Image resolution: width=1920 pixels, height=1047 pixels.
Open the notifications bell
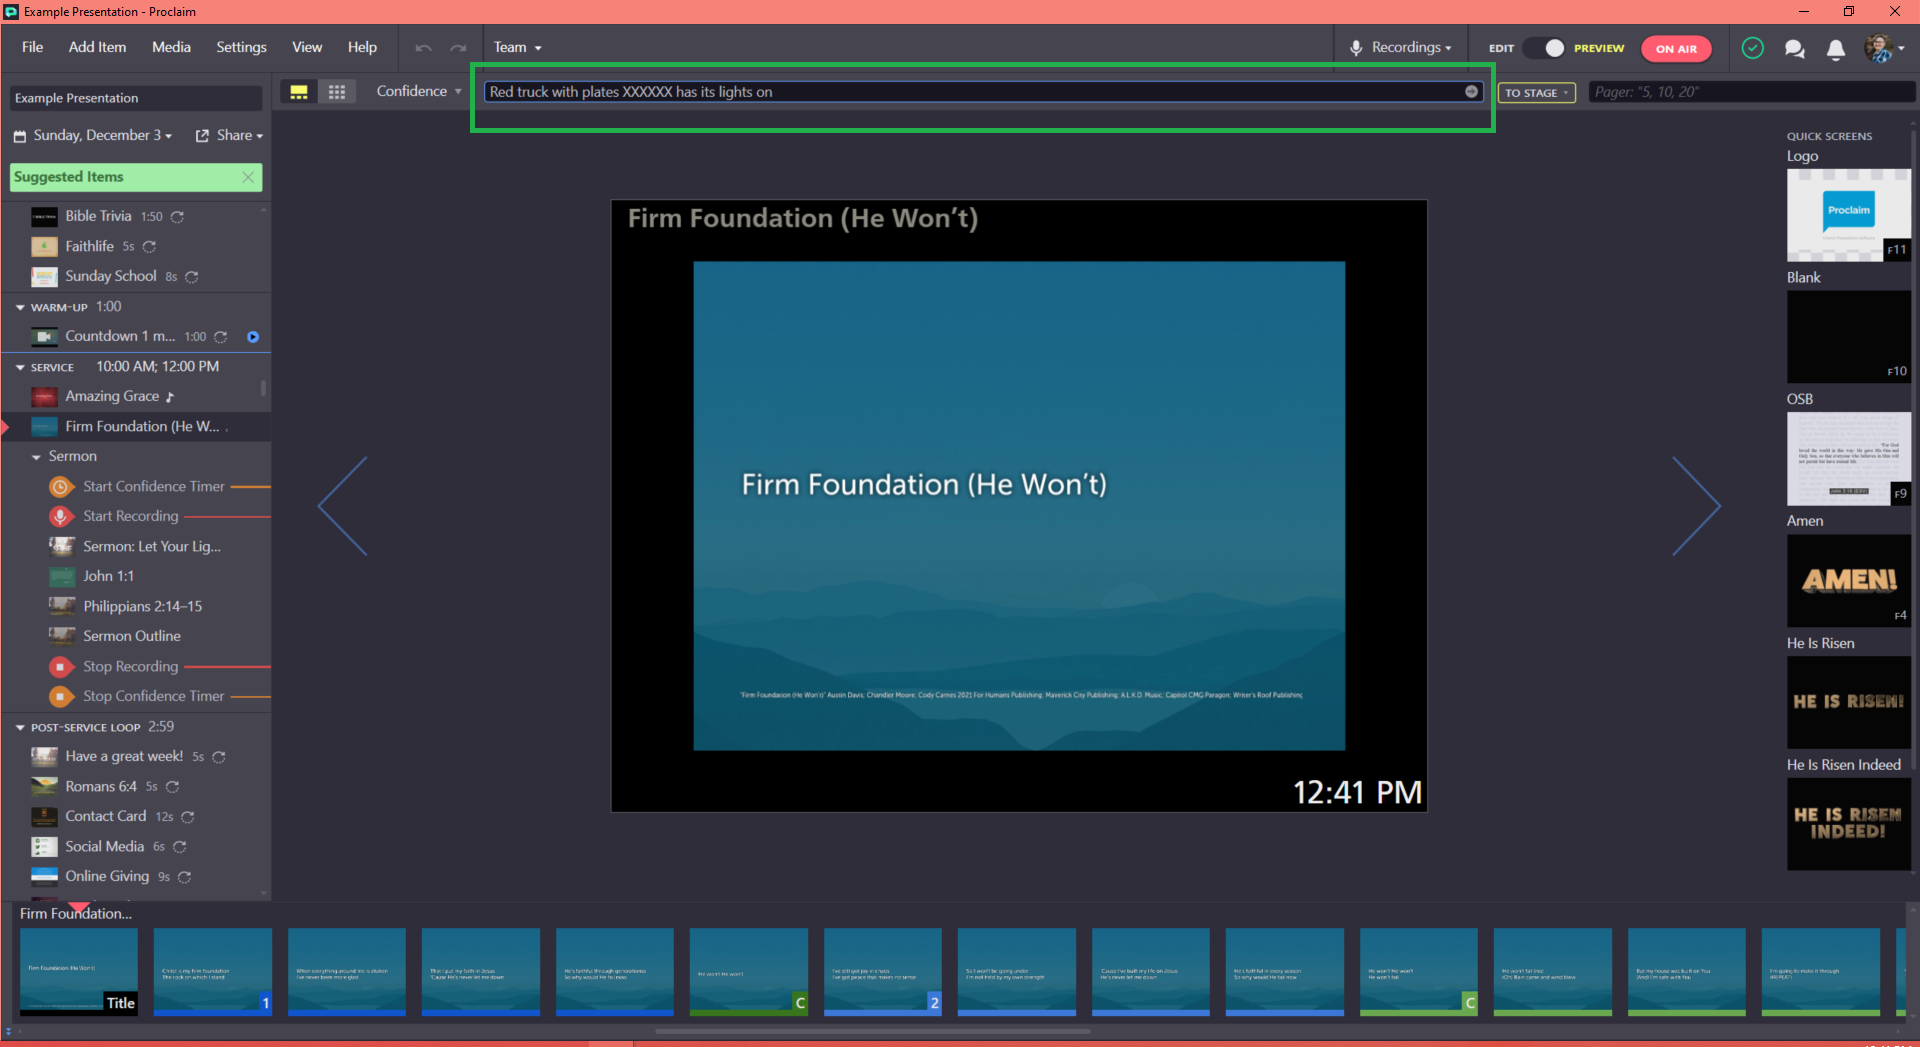(x=1835, y=48)
